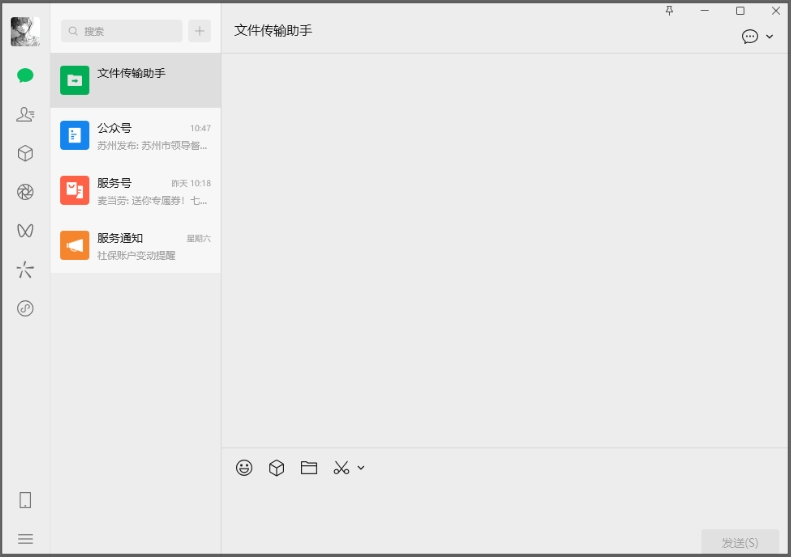This screenshot has height=557, width=791.
Task: Open the emoji picker
Action: [x=244, y=468]
